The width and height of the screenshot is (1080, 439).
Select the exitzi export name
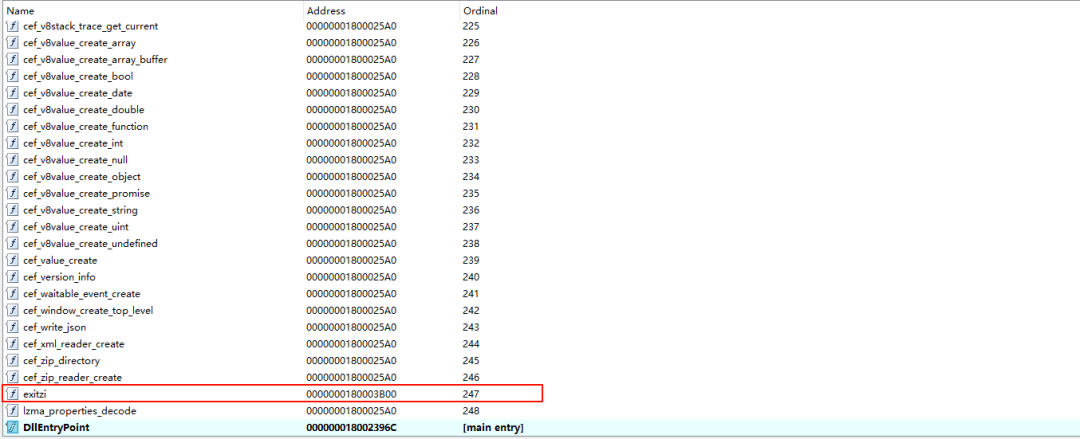pos(34,394)
